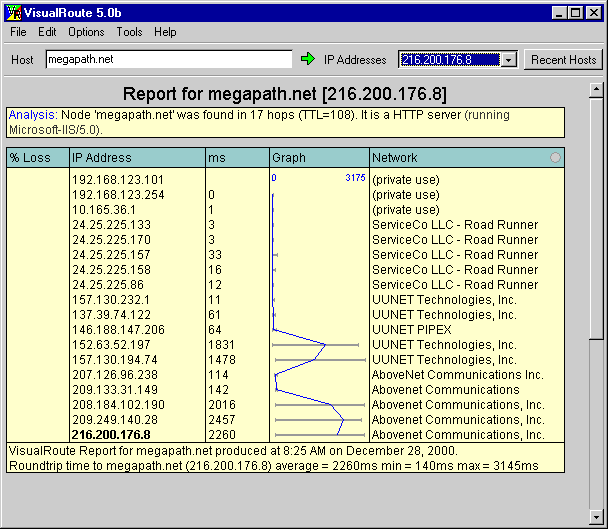
Task: Click the 61 ms value
Action: pos(214,315)
